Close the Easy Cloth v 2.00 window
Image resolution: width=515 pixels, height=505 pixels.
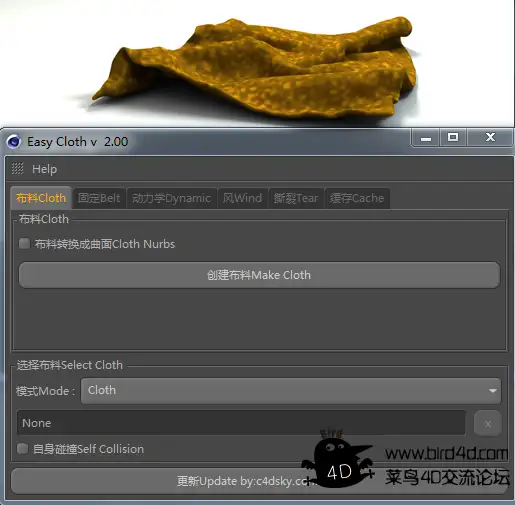[x=490, y=137]
